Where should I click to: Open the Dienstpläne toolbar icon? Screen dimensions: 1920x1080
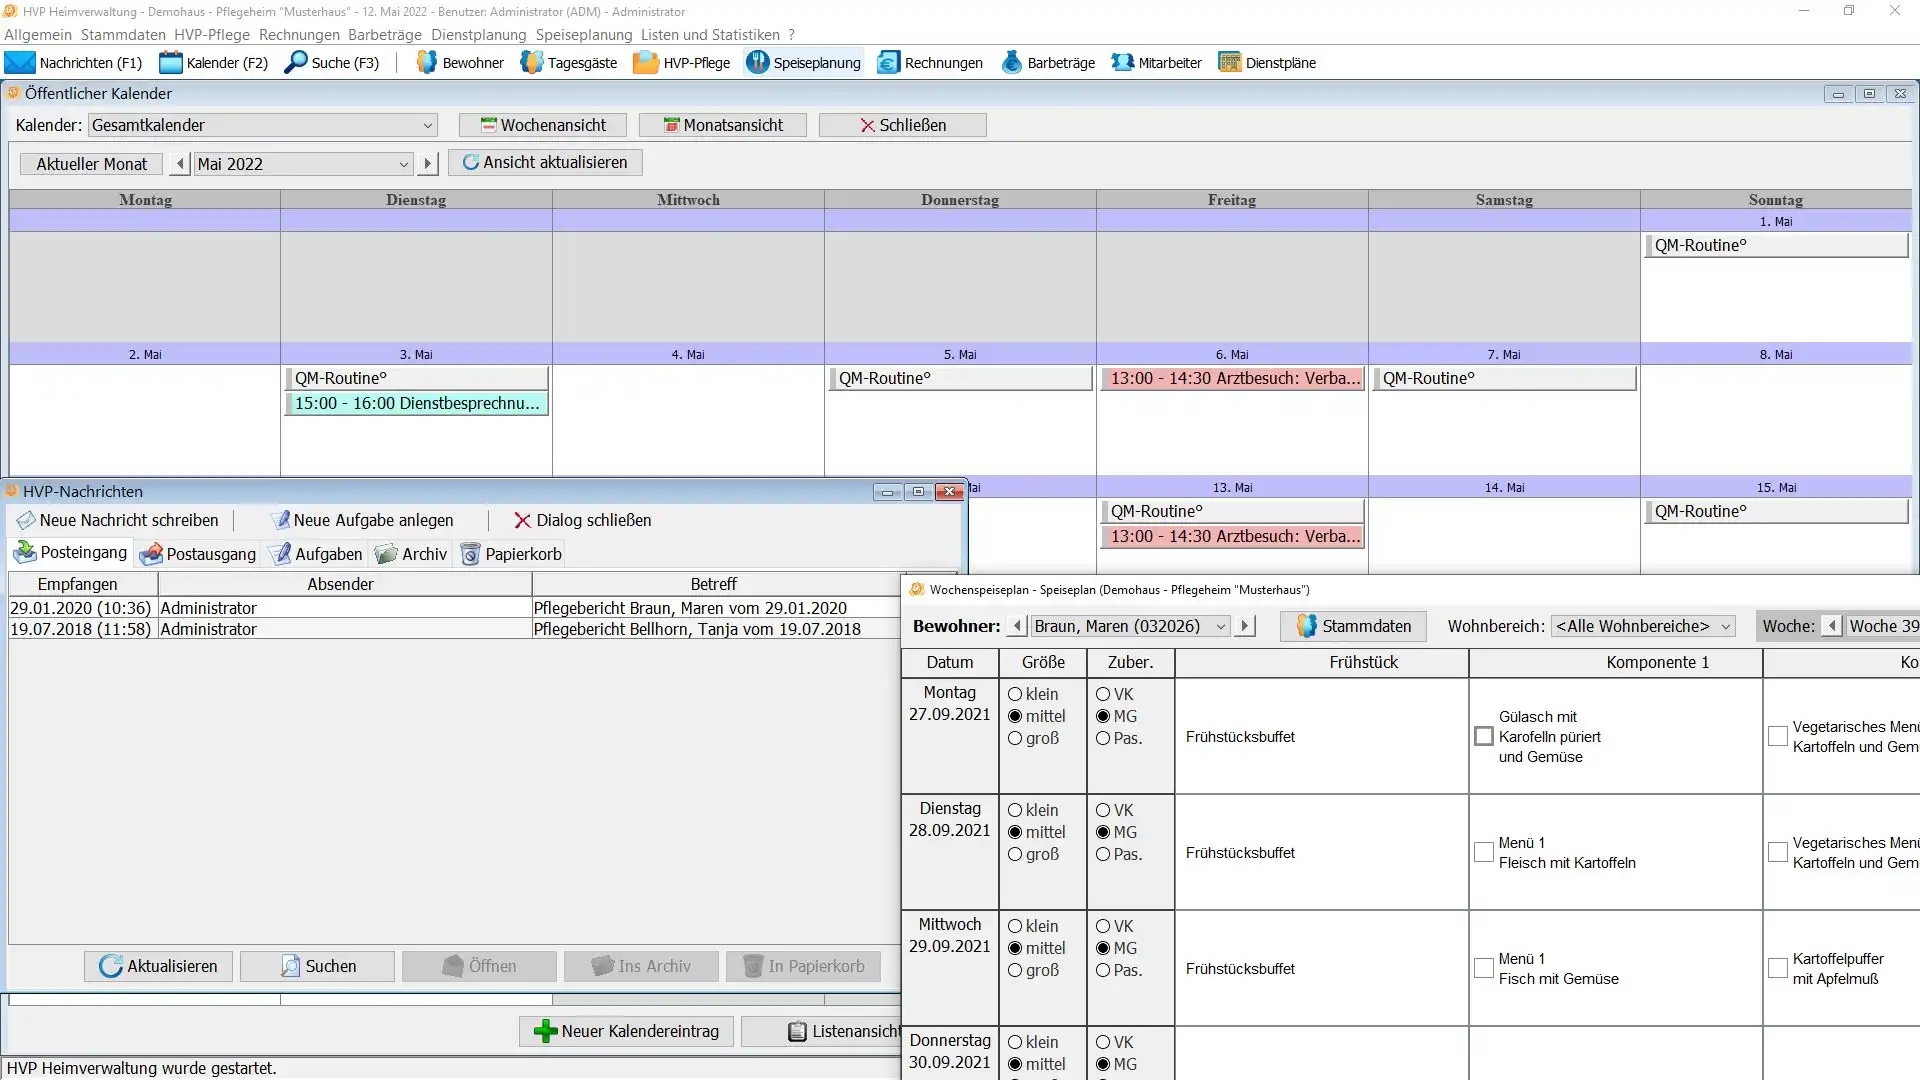tap(1229, 62)
